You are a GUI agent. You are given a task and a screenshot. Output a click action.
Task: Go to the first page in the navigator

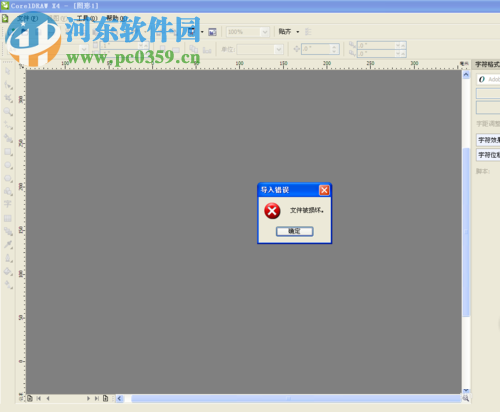(x=39, y=398)
